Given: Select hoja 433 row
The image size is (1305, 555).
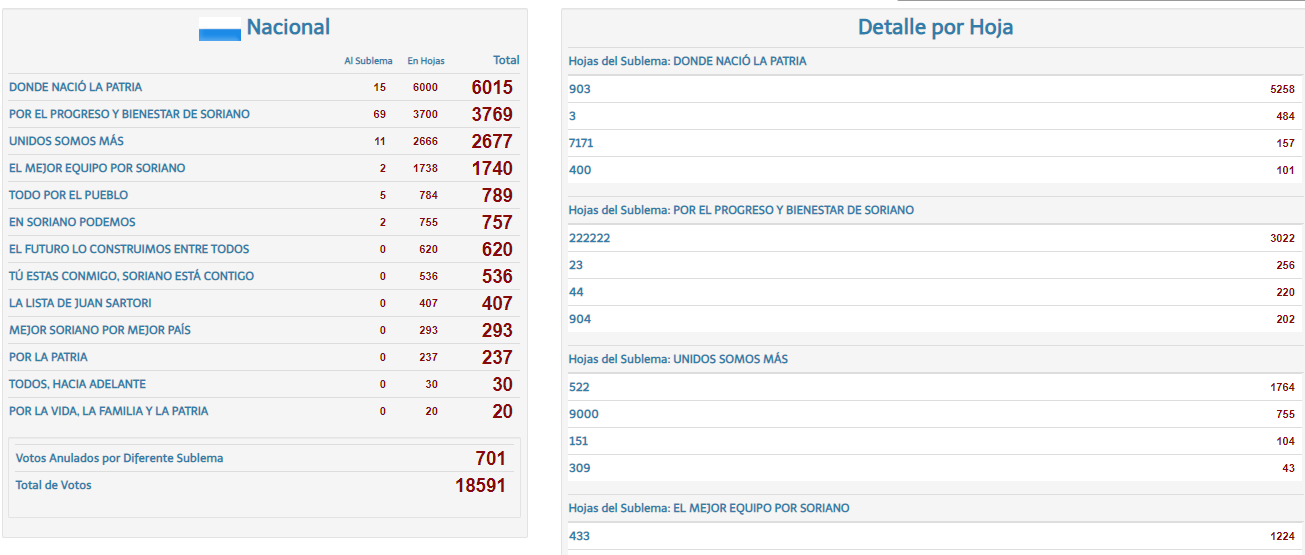Looking at the screenshot, I should click(x=580, y=536).
